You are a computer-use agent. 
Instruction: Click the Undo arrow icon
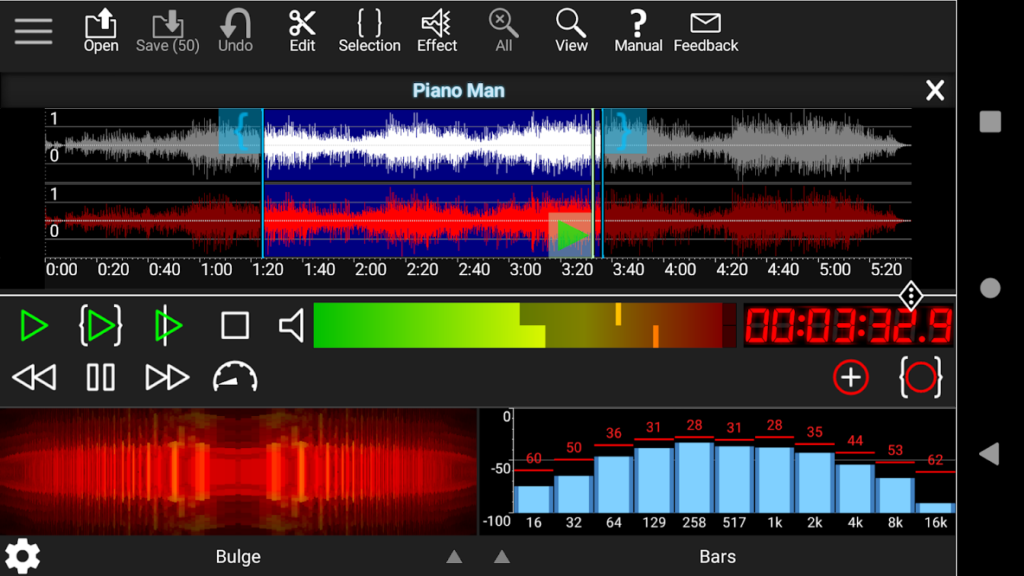pos(236,30)
